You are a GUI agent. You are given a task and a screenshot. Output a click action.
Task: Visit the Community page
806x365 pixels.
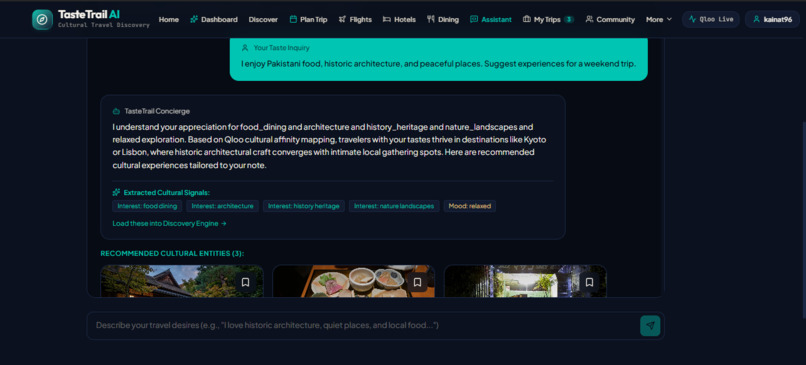point(610,20)
